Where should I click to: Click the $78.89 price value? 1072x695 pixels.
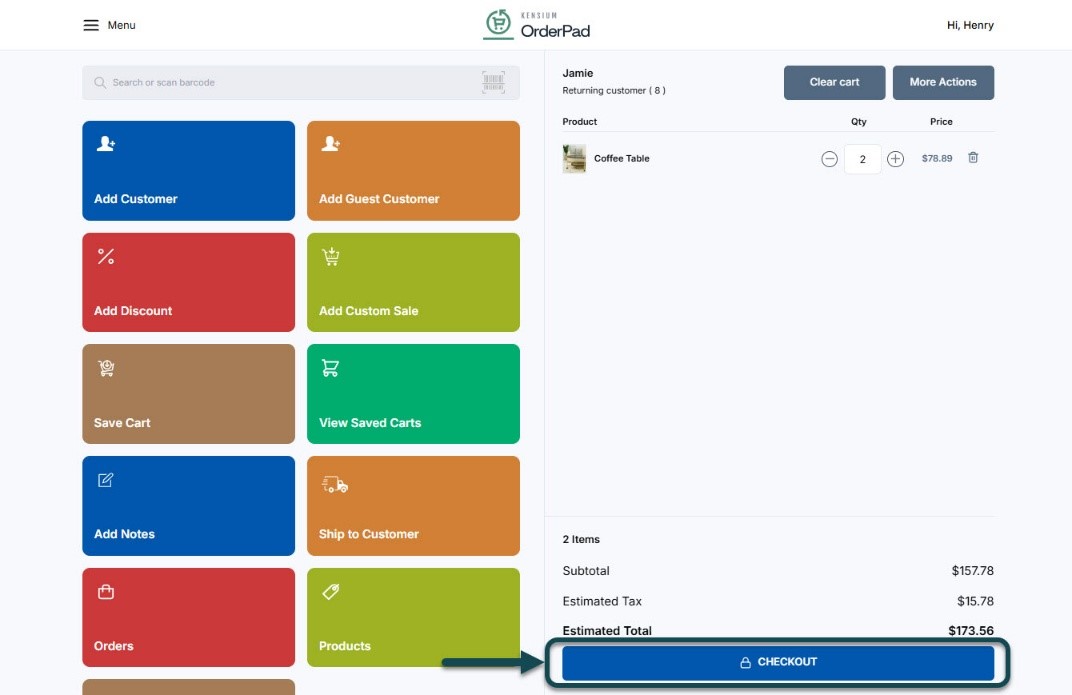[x=937, y=159]
